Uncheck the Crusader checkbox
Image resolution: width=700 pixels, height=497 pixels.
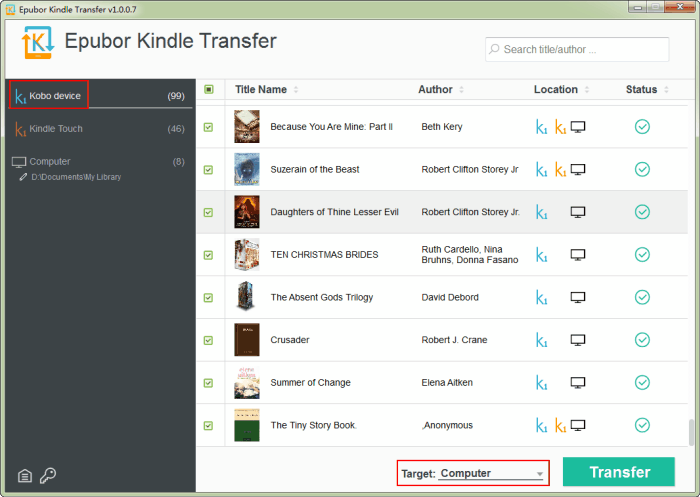click(208, 341)
